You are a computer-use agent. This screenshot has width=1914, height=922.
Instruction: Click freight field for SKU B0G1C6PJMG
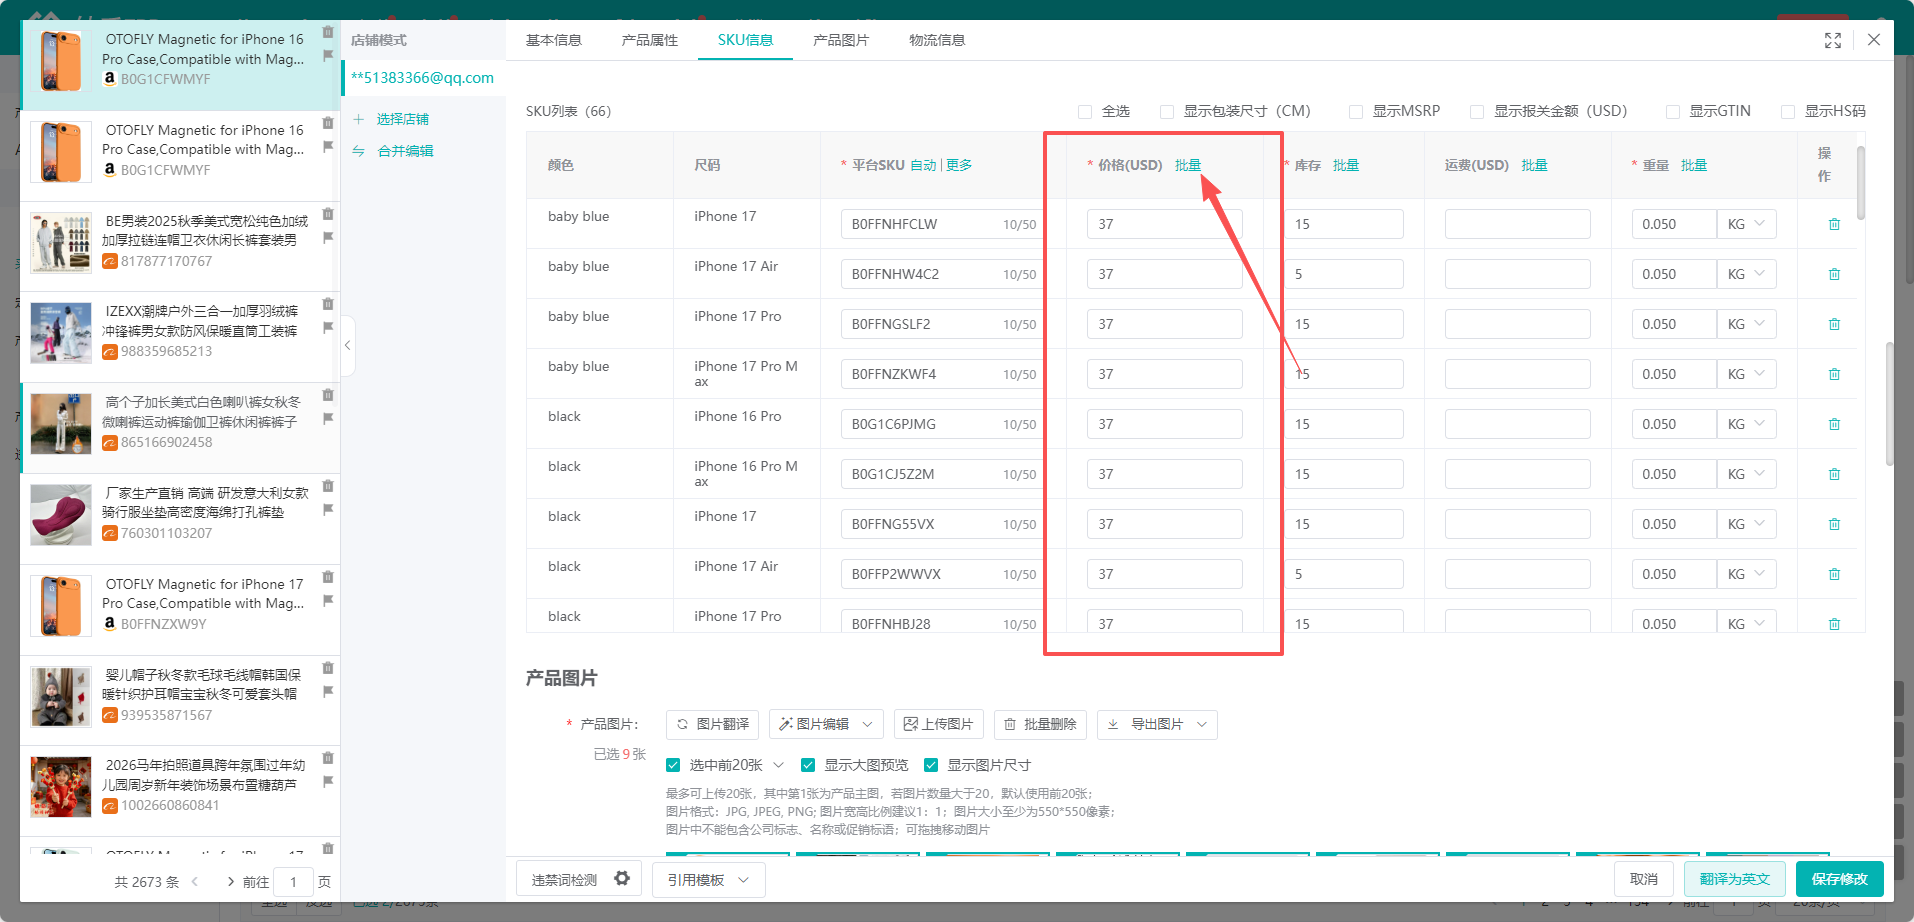pos(1517,424)
